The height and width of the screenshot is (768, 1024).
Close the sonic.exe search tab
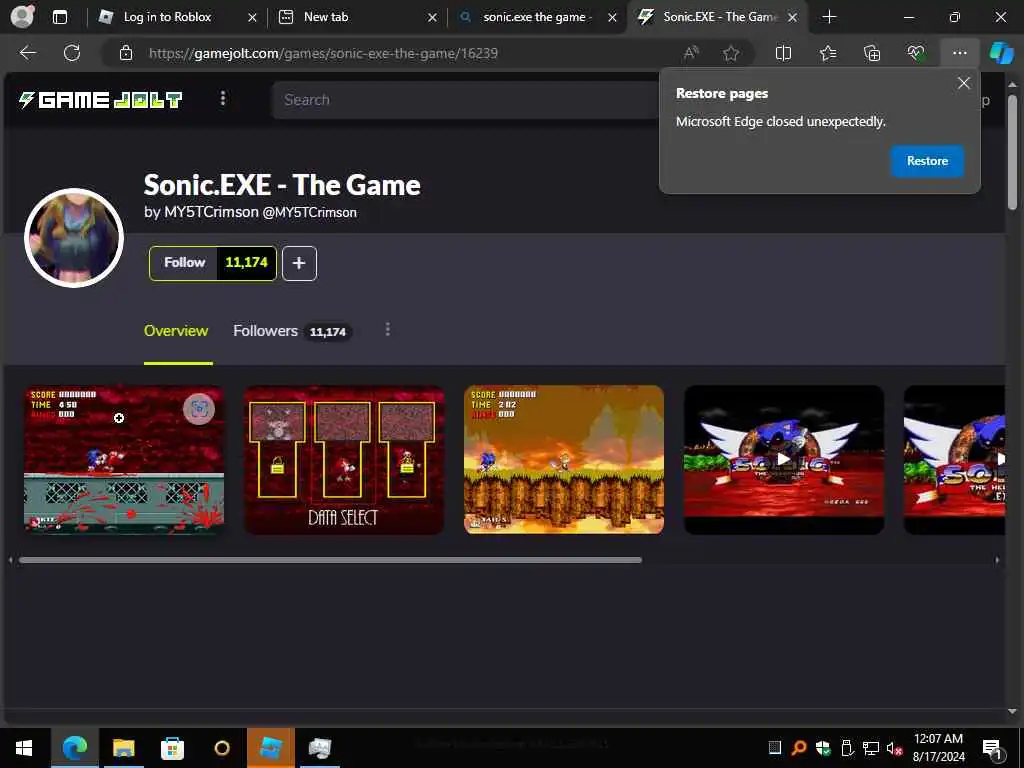(x=612, y=18)
